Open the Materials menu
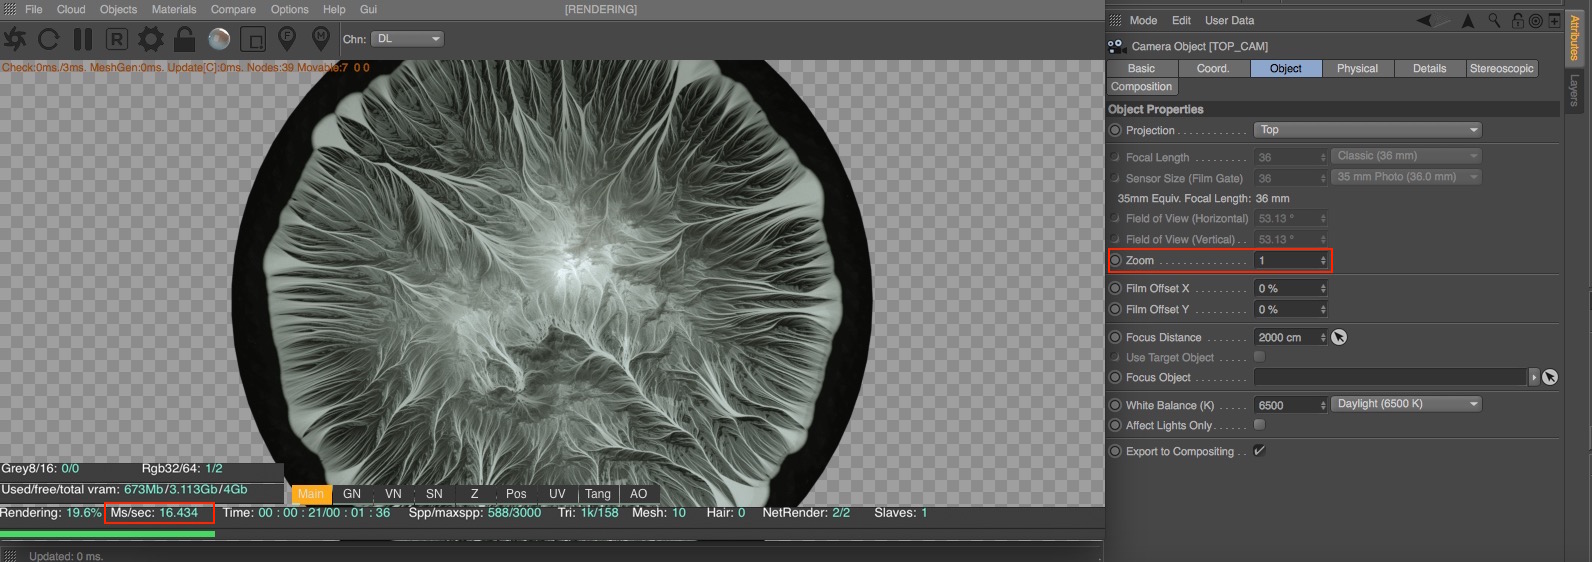 tap(173, 9)
